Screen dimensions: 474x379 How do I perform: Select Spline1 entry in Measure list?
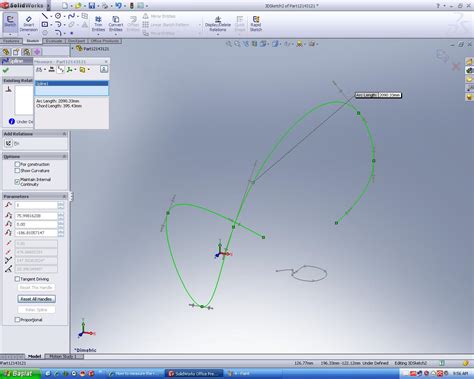(x=72, y=83)
